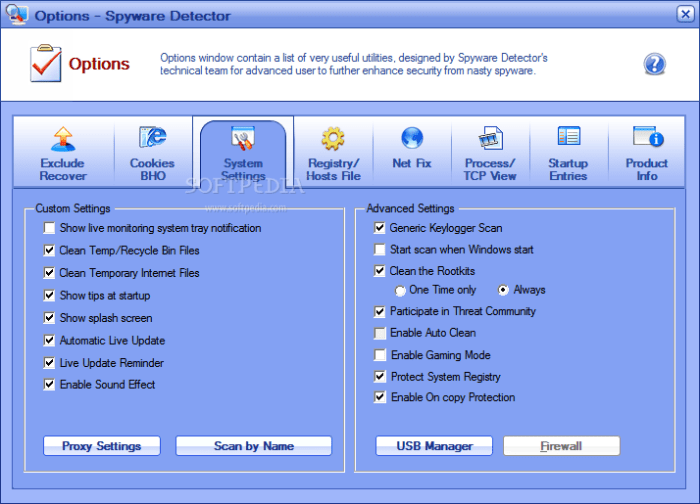Switch to Registry/Hosts File tab label
The width and height of the screenshot is (700, 504).
333,170
